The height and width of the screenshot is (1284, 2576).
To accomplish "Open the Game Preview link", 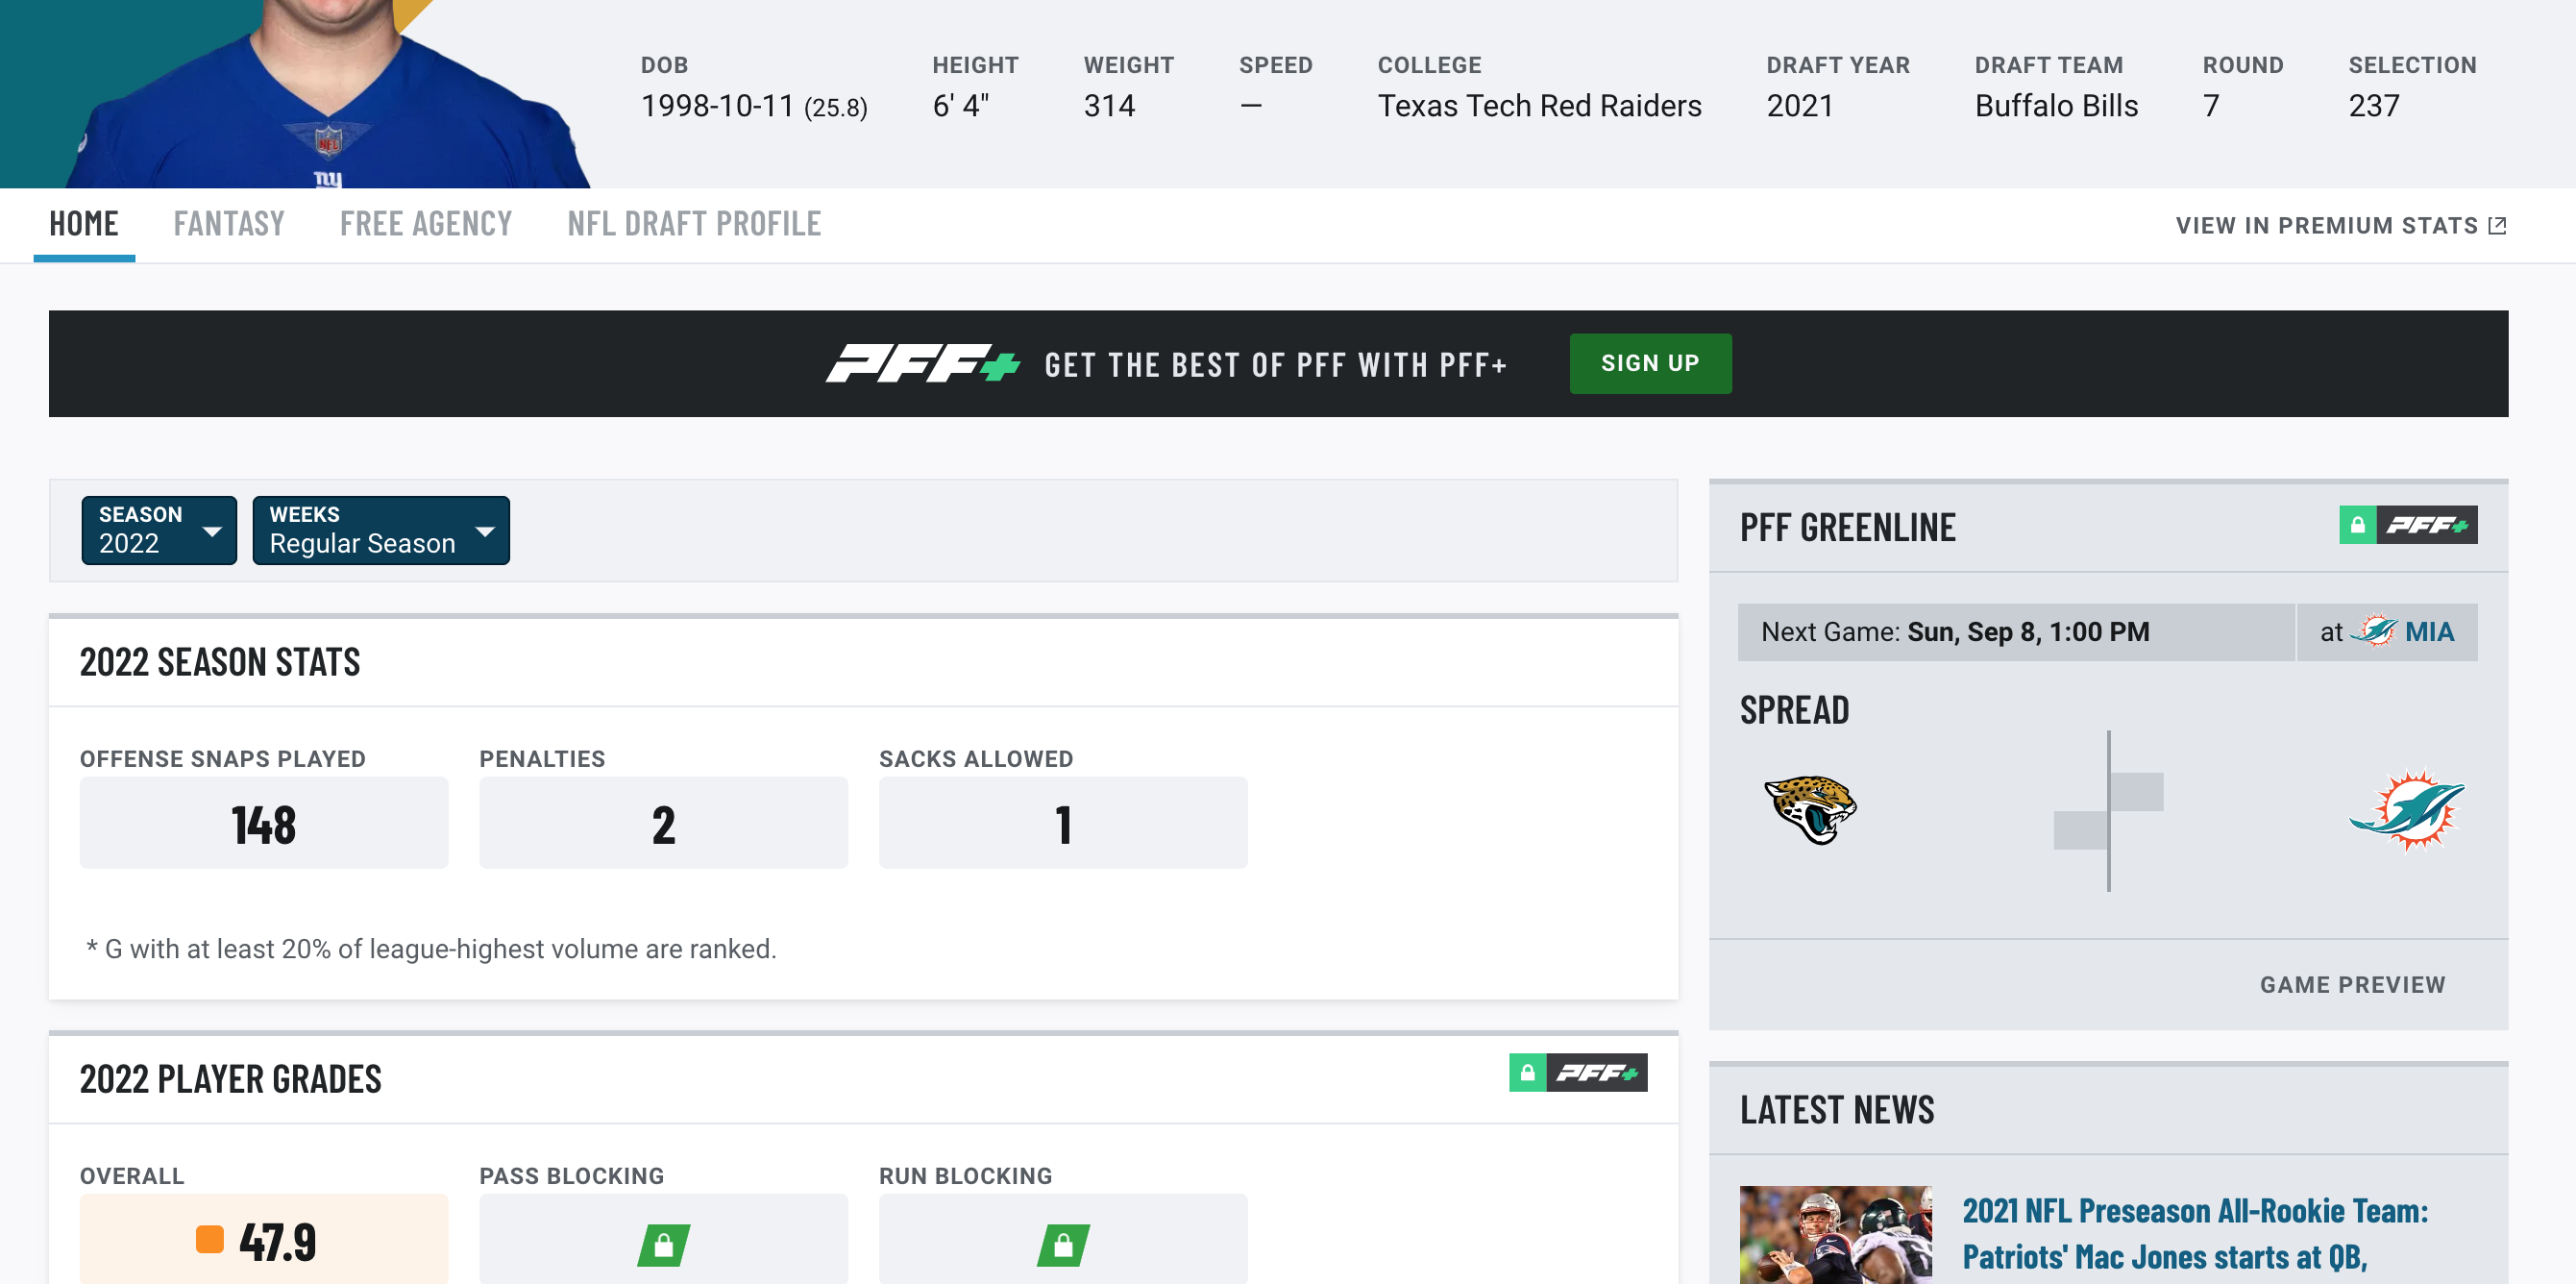I will [2352, 985].
